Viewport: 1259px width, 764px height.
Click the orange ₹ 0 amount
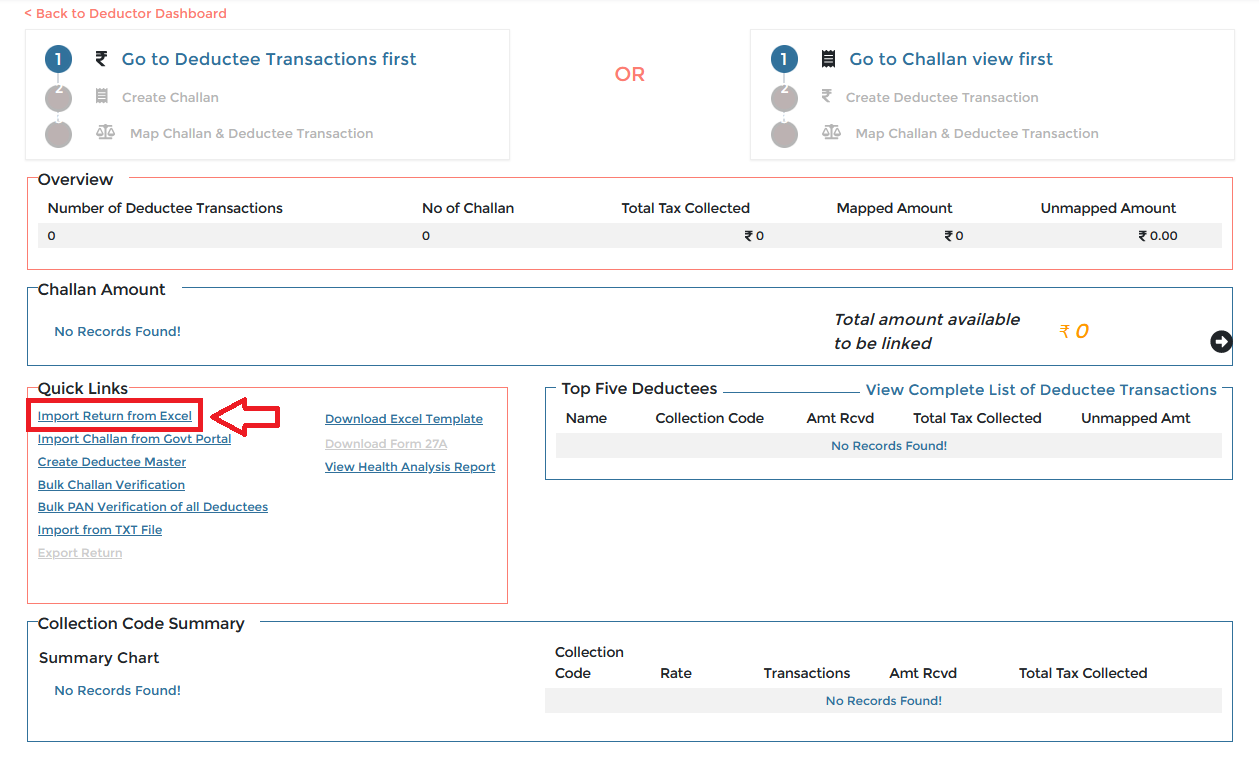point(1074,331)
